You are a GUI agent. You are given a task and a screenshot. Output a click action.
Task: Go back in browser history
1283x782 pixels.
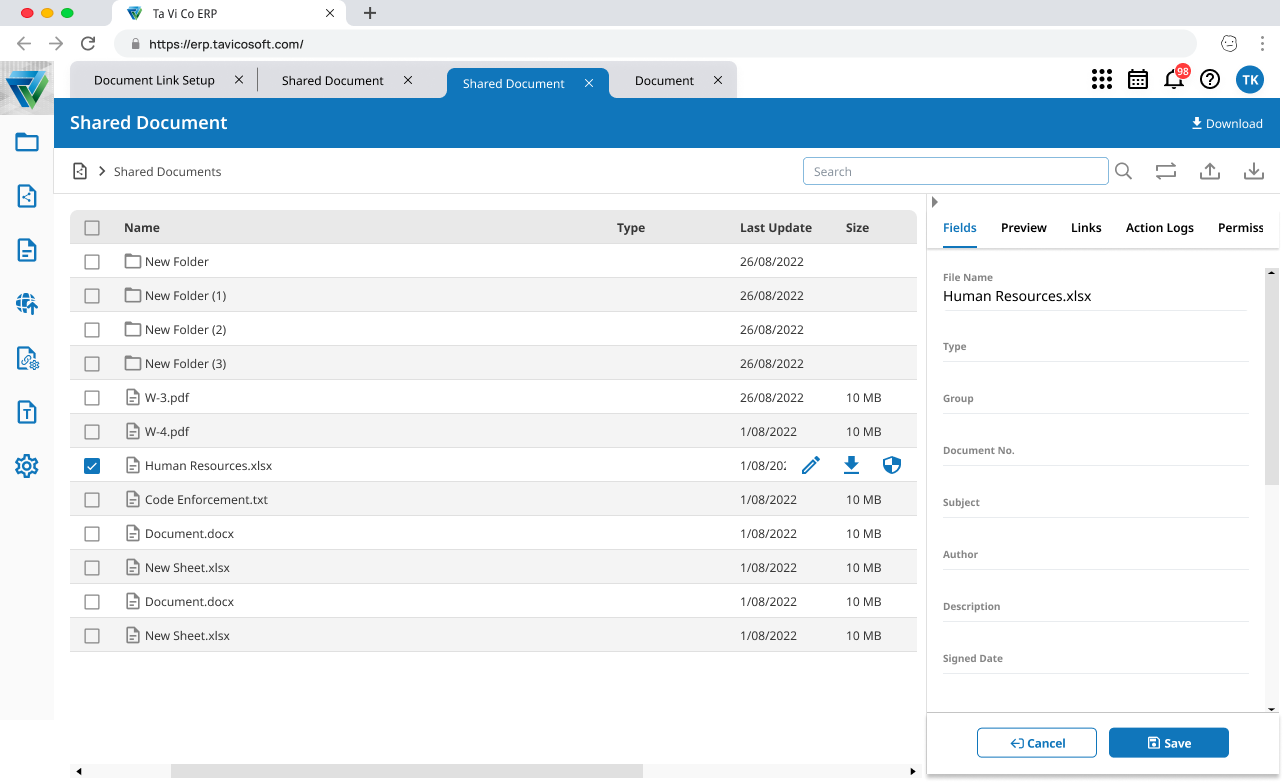(24, 44)
